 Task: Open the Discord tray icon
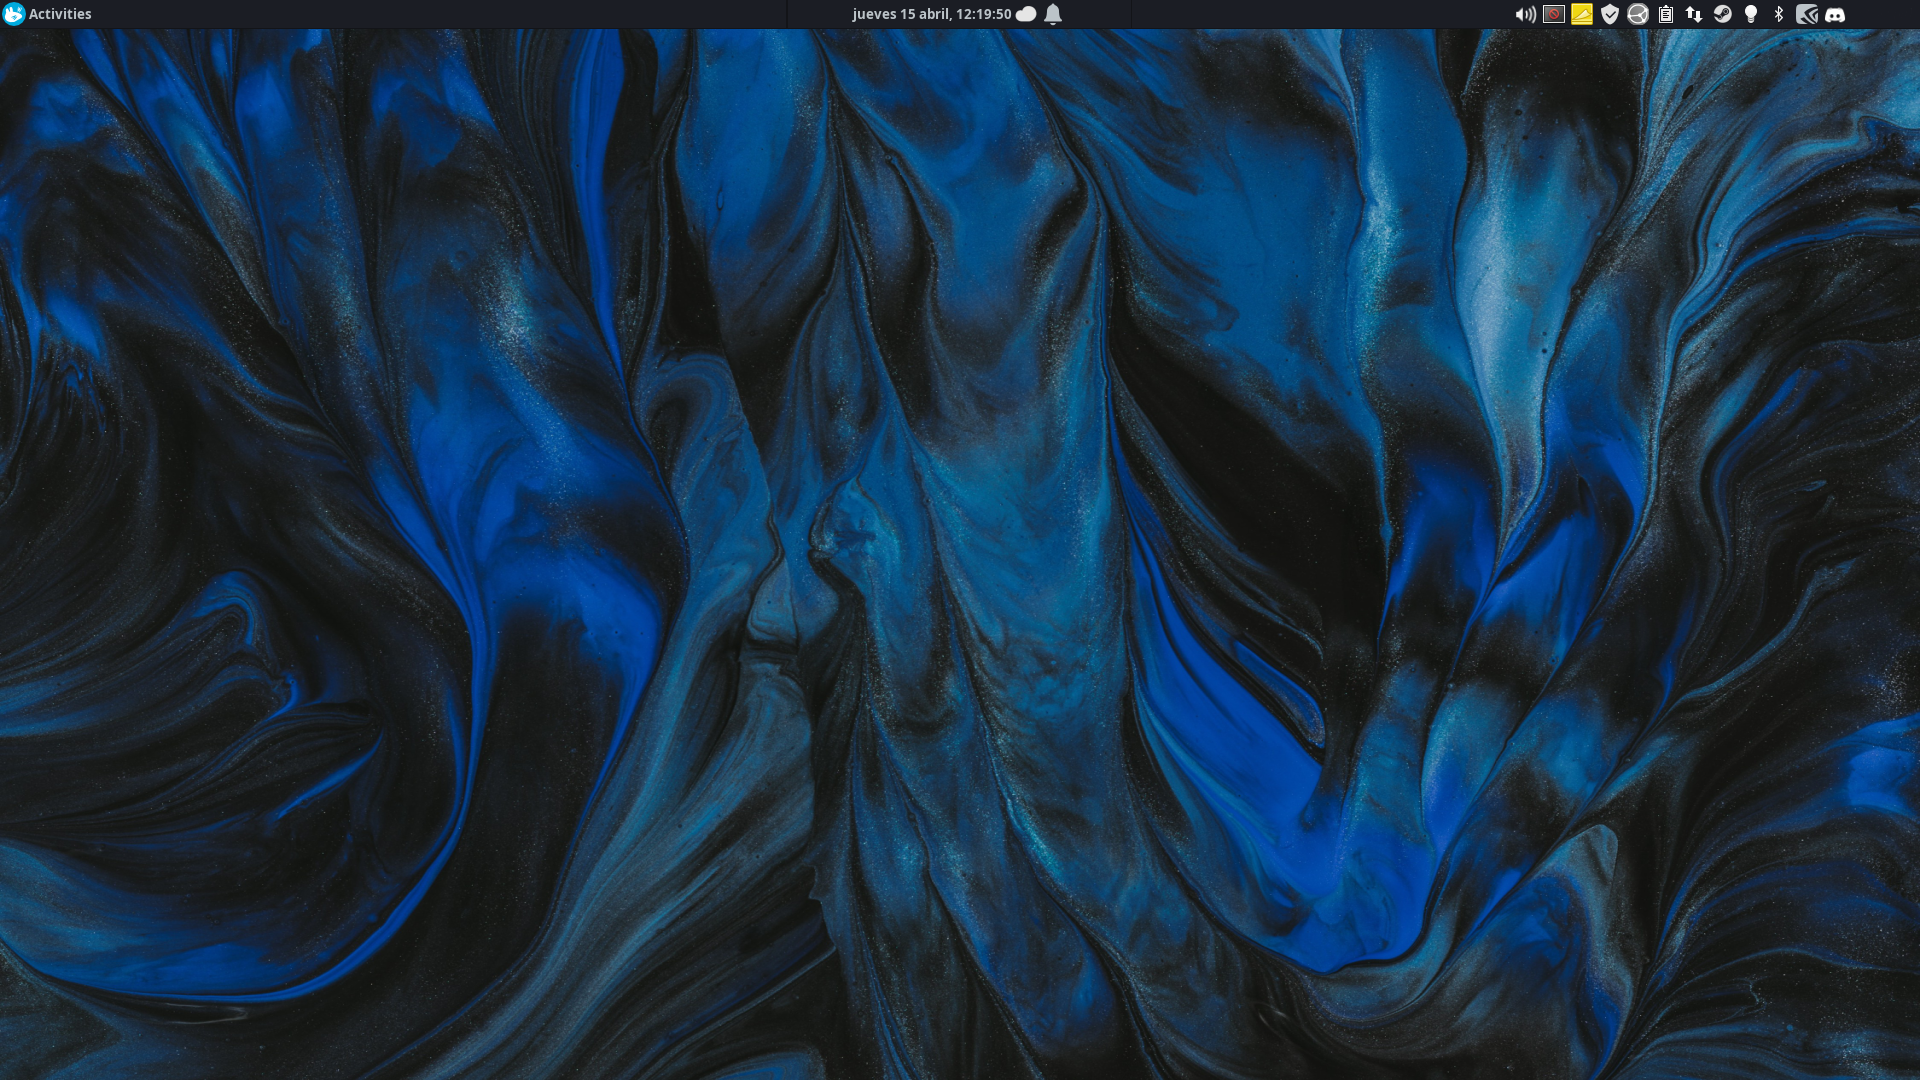(x=1835, y=14)
